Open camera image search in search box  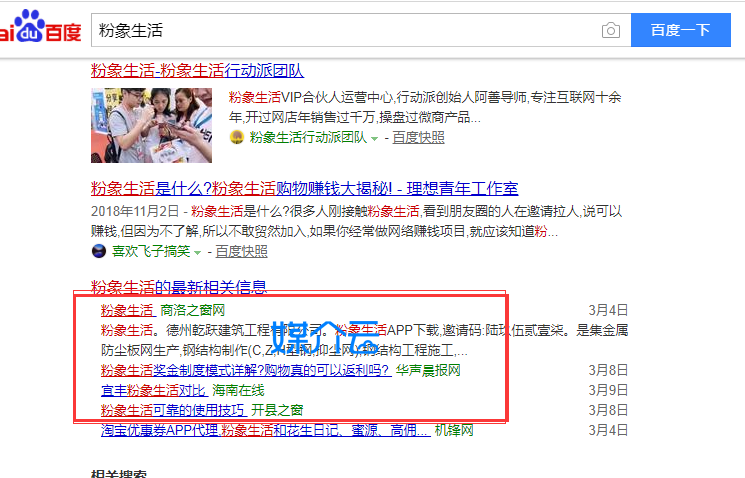pyautogui.click(x=610, y=31)
